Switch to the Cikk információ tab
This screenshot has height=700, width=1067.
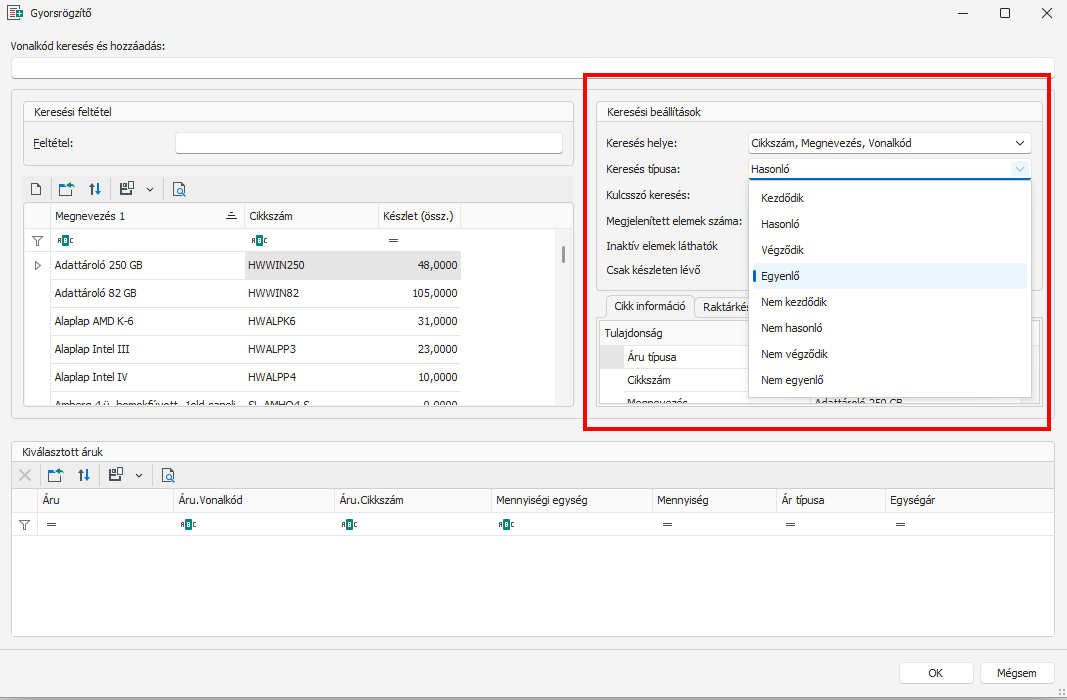[x=649, y=307]
